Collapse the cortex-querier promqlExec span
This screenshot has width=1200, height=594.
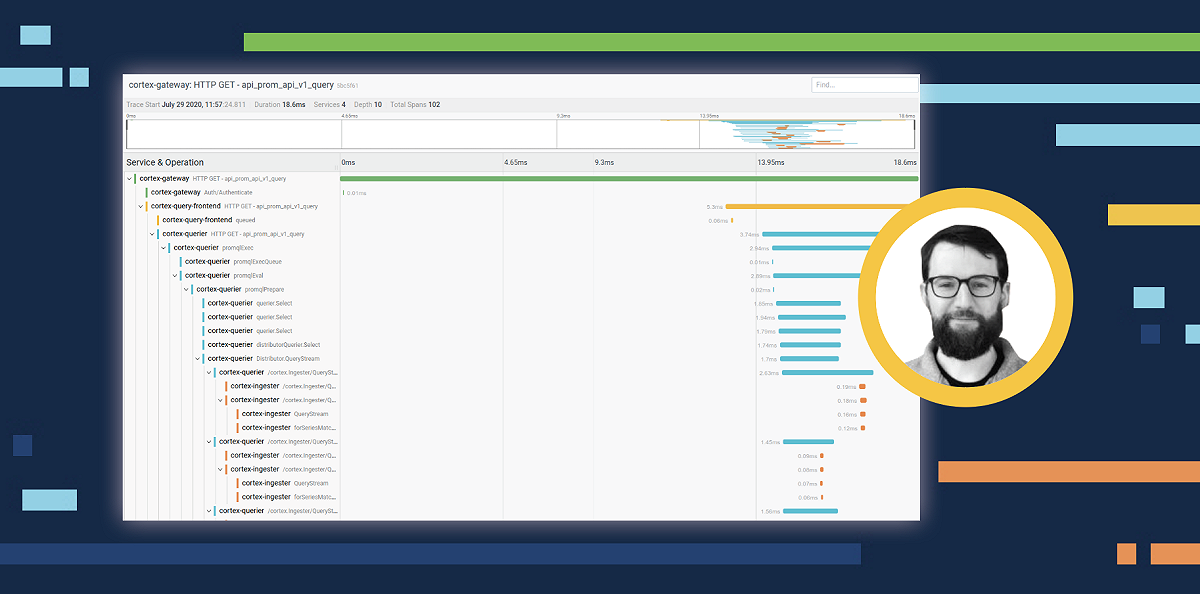[164, 247]
